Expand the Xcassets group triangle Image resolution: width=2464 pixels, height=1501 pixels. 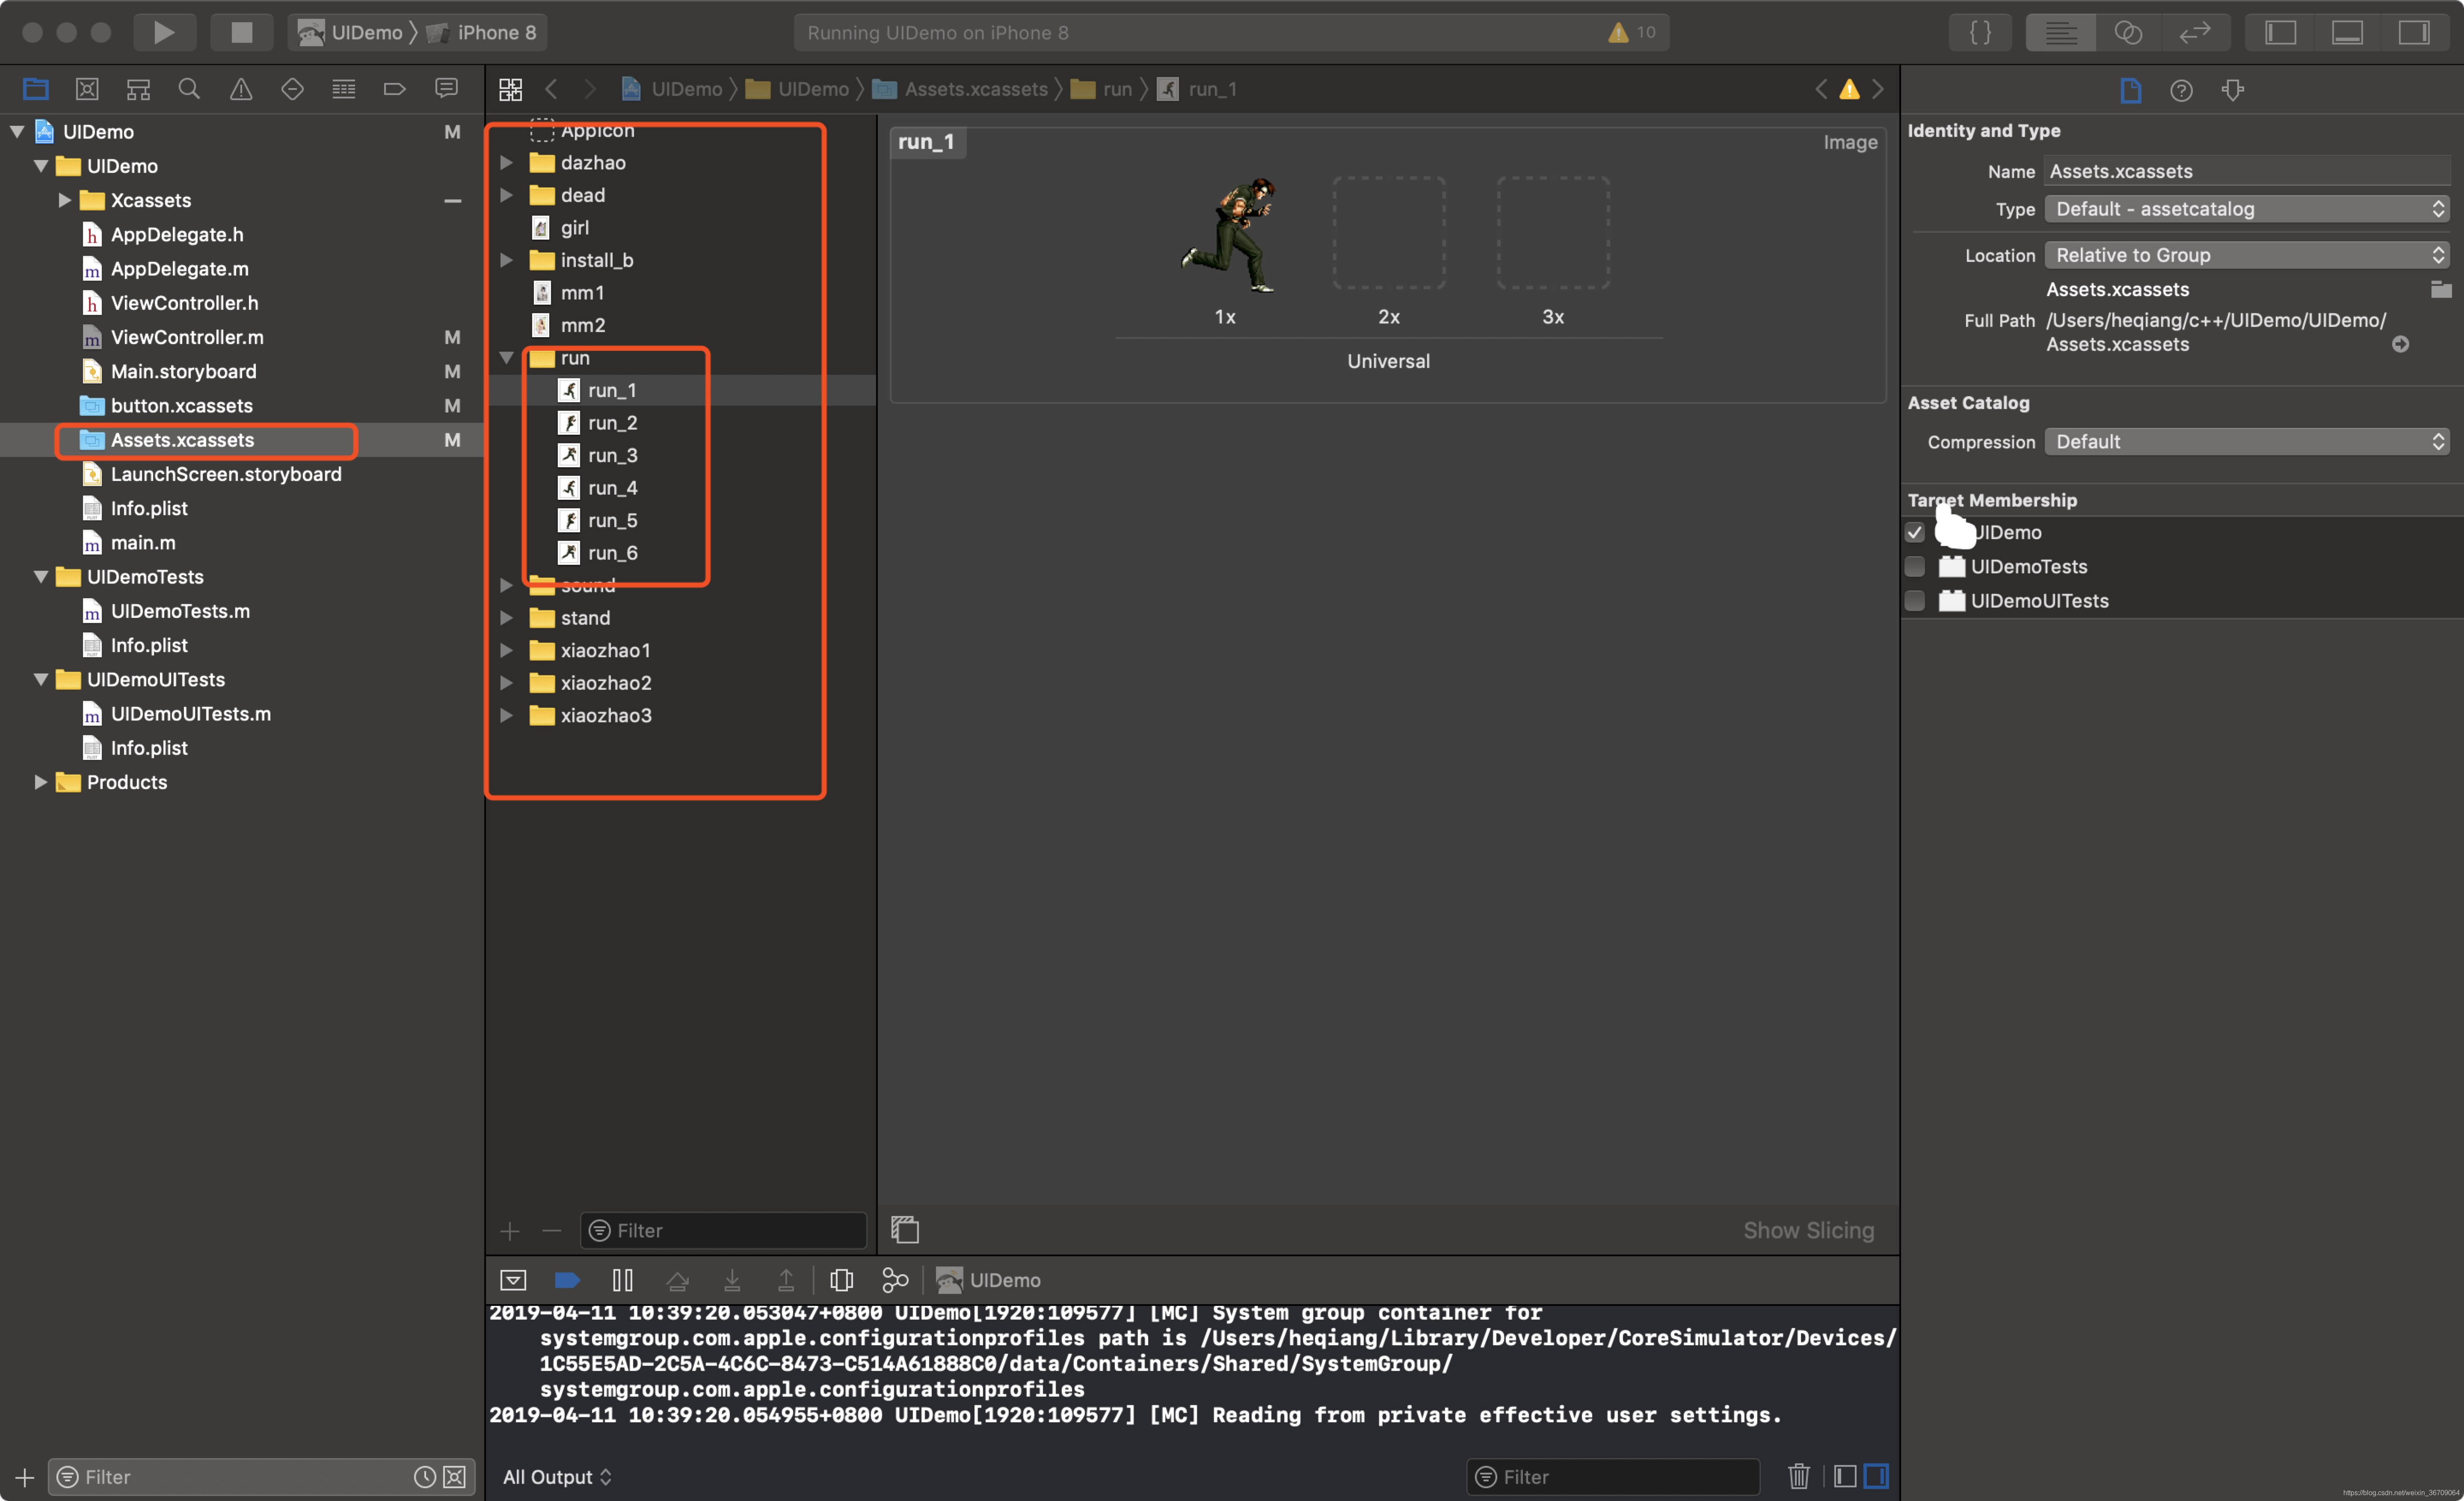click(x=64, y=200)
